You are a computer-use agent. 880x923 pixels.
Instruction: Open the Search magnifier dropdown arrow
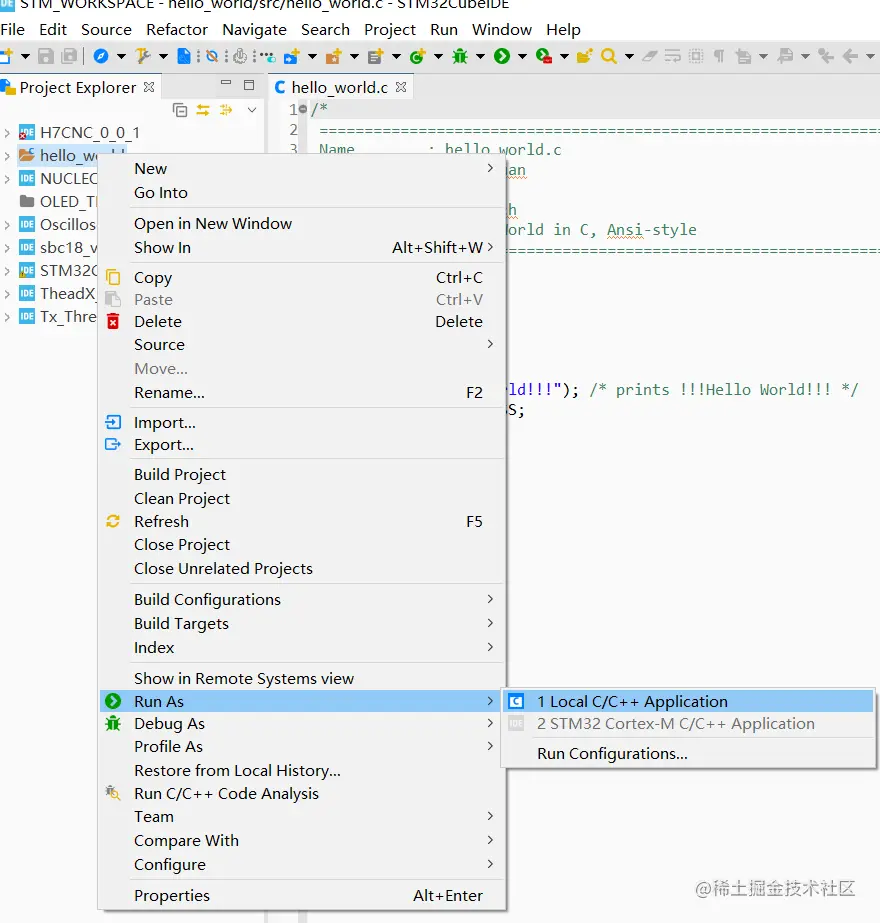coord(629,57)
